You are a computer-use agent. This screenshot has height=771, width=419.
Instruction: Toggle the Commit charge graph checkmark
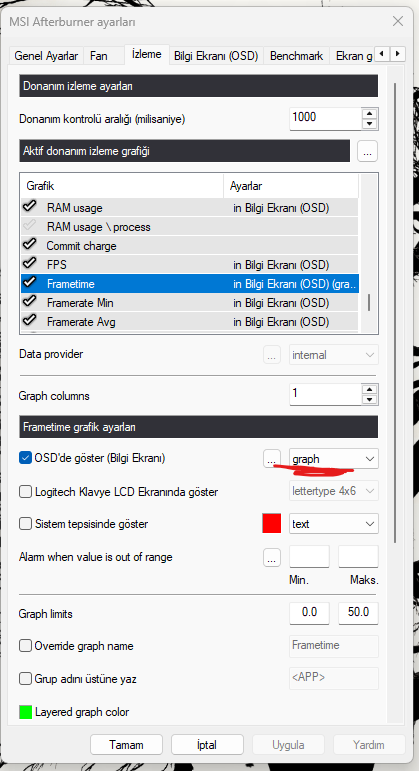tap(30, 244)
